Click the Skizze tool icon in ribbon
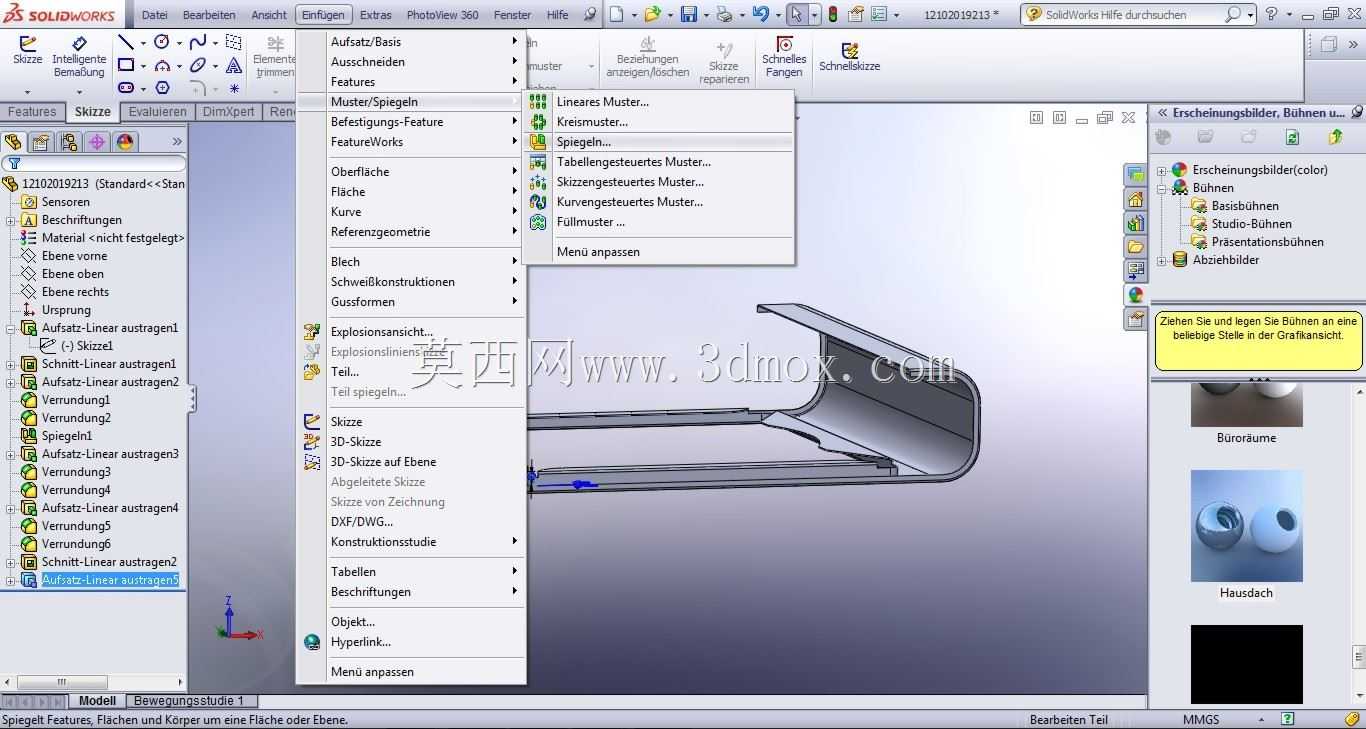This screenshot has width=1366, height=729. (x=28, y=51)
